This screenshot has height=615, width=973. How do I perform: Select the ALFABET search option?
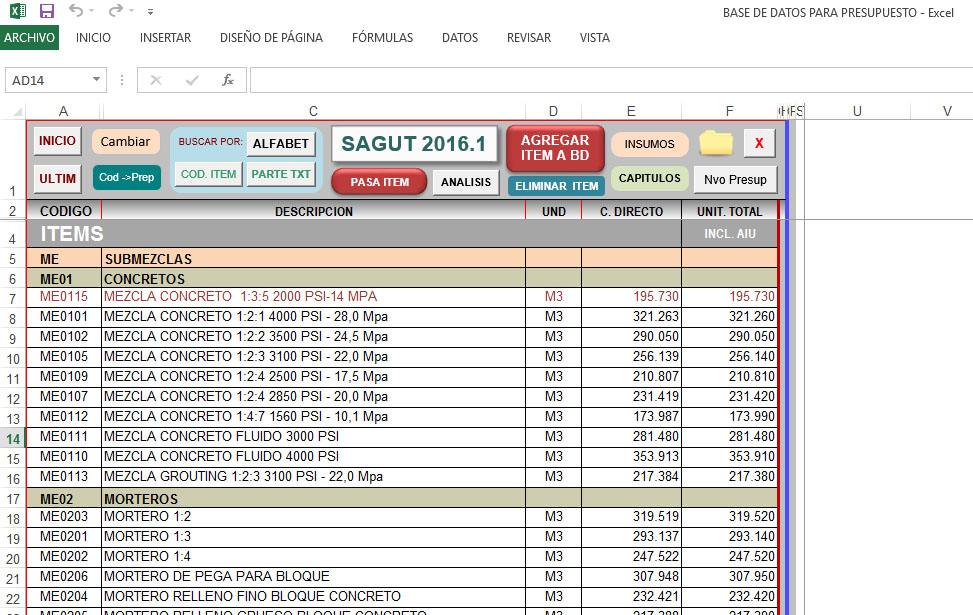tap(281, 143)
